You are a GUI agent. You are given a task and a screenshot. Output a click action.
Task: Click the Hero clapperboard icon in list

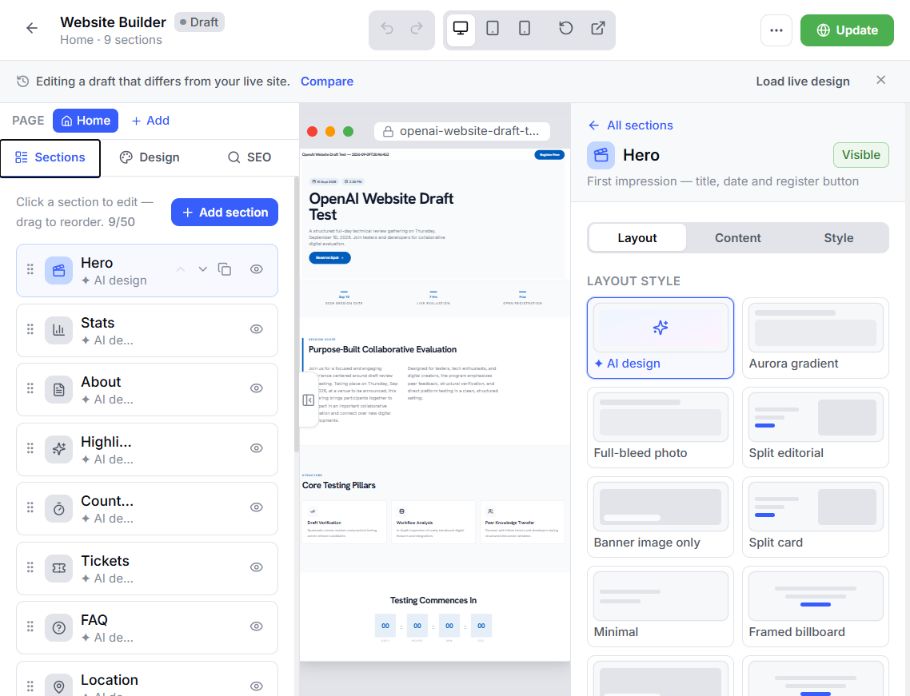(x=59, y=271)
